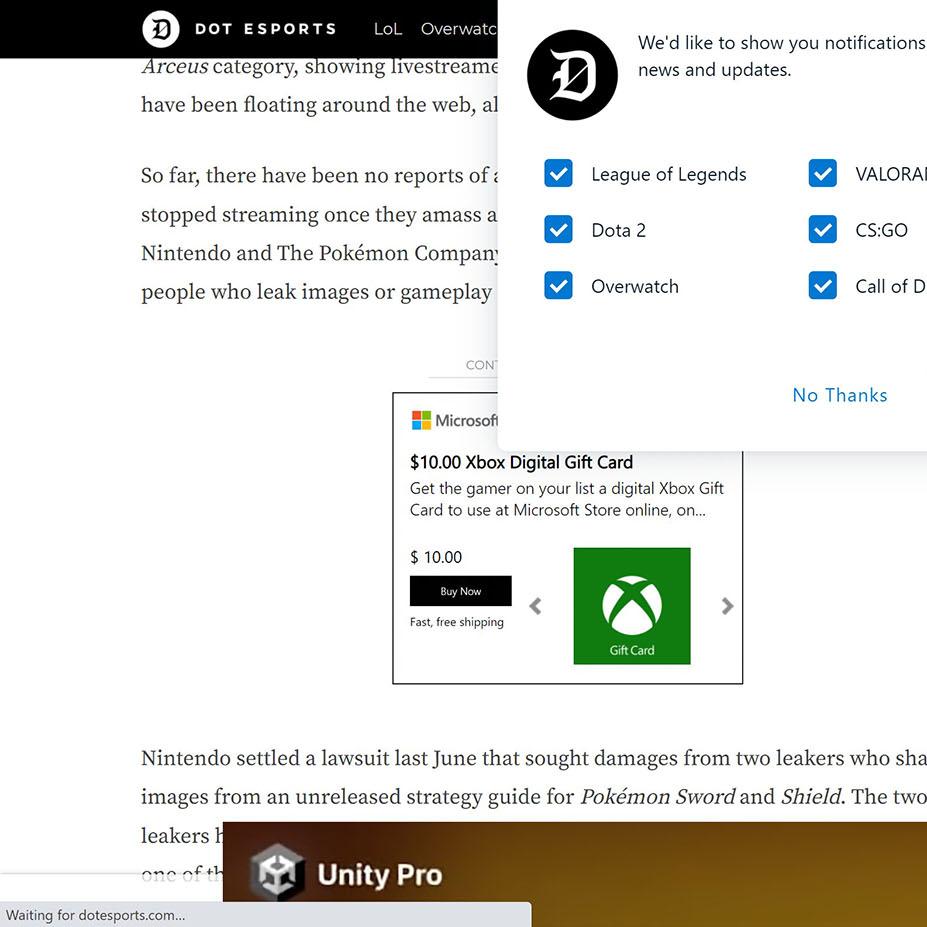The height and width of the screenshot is (927, 927).
Task: Uncheck the League of Legends checkbox
Action: coord(558,173)
